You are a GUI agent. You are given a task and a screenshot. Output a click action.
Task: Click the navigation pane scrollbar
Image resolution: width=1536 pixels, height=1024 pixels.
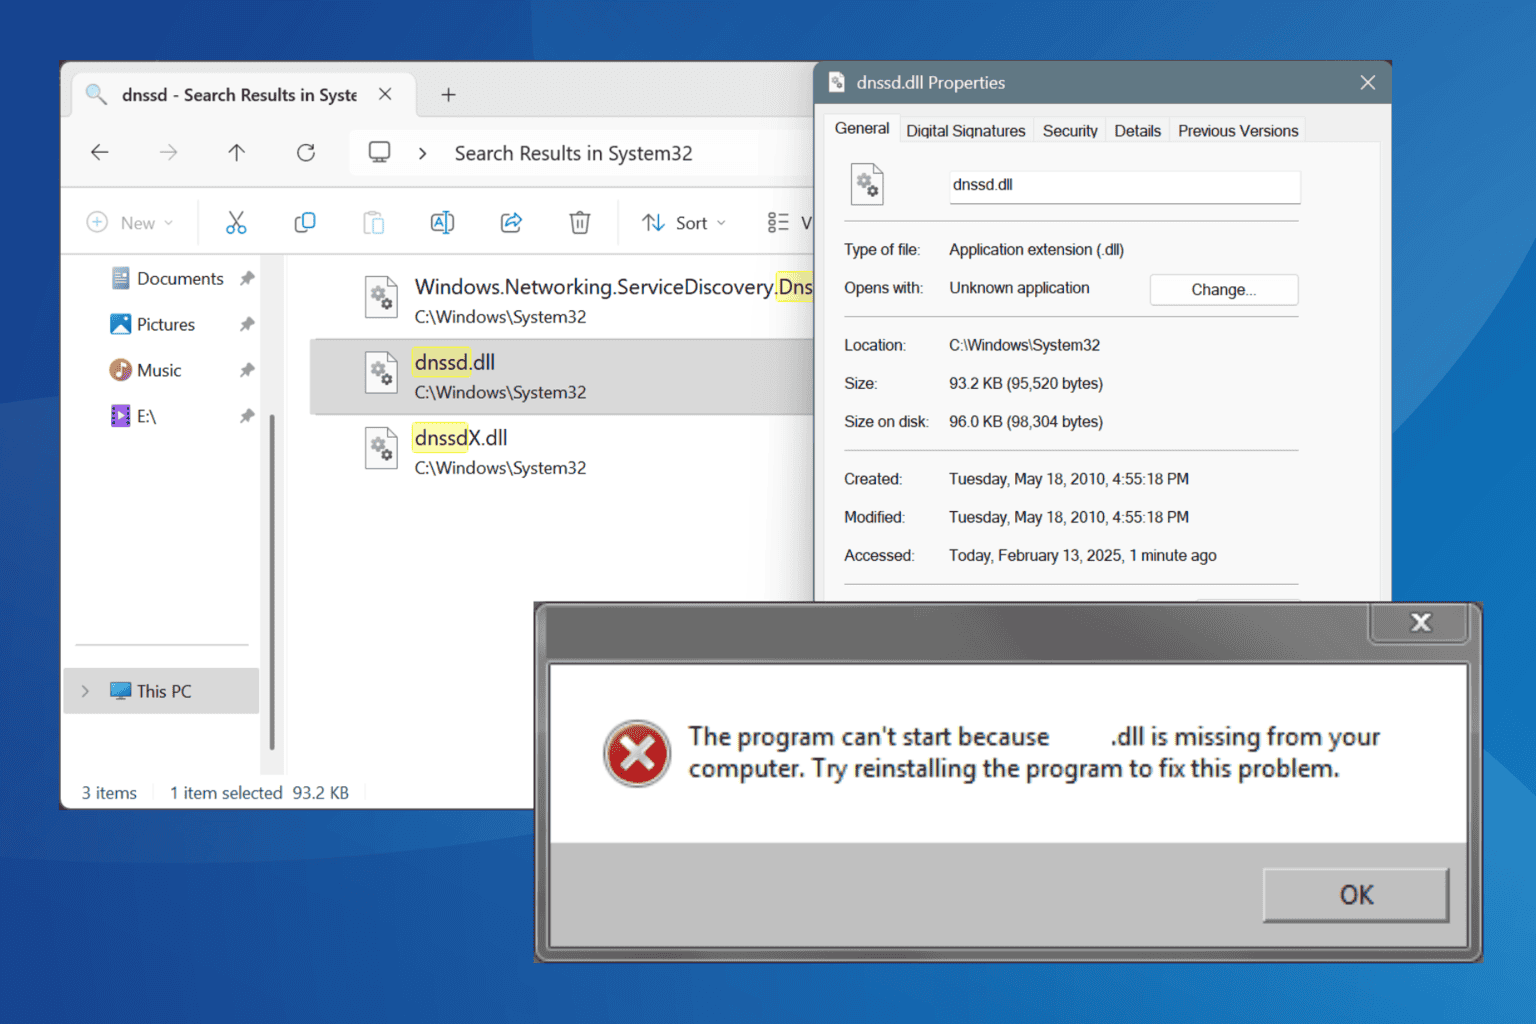coord(272,580)
